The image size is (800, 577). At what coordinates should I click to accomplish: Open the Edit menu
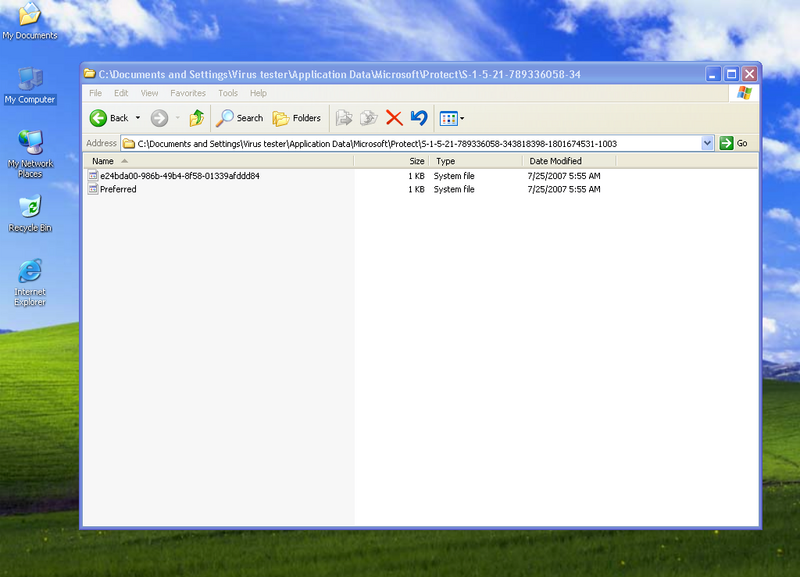pyautogui.click(x=121, y=93)
